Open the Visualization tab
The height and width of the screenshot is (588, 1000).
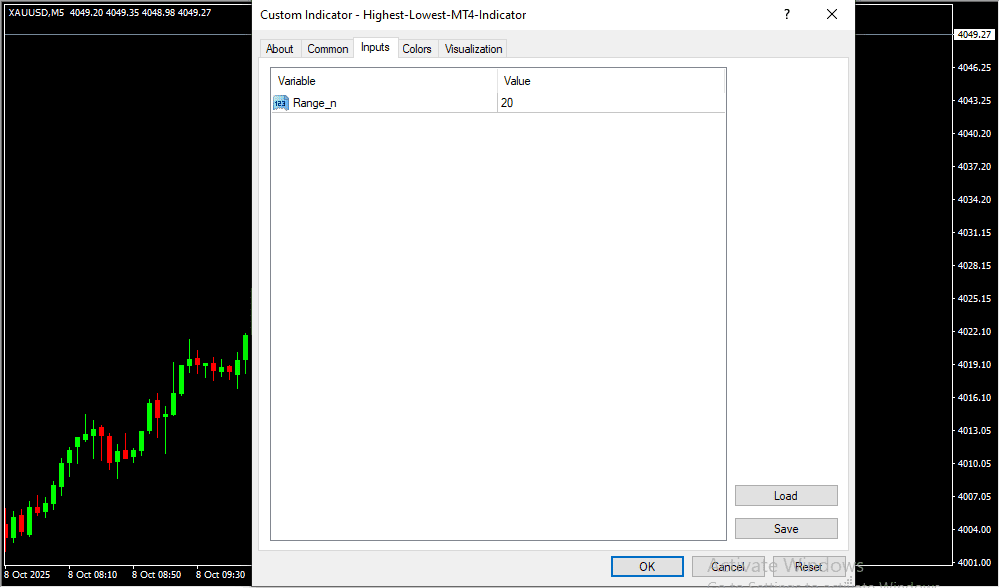(473, 49)
